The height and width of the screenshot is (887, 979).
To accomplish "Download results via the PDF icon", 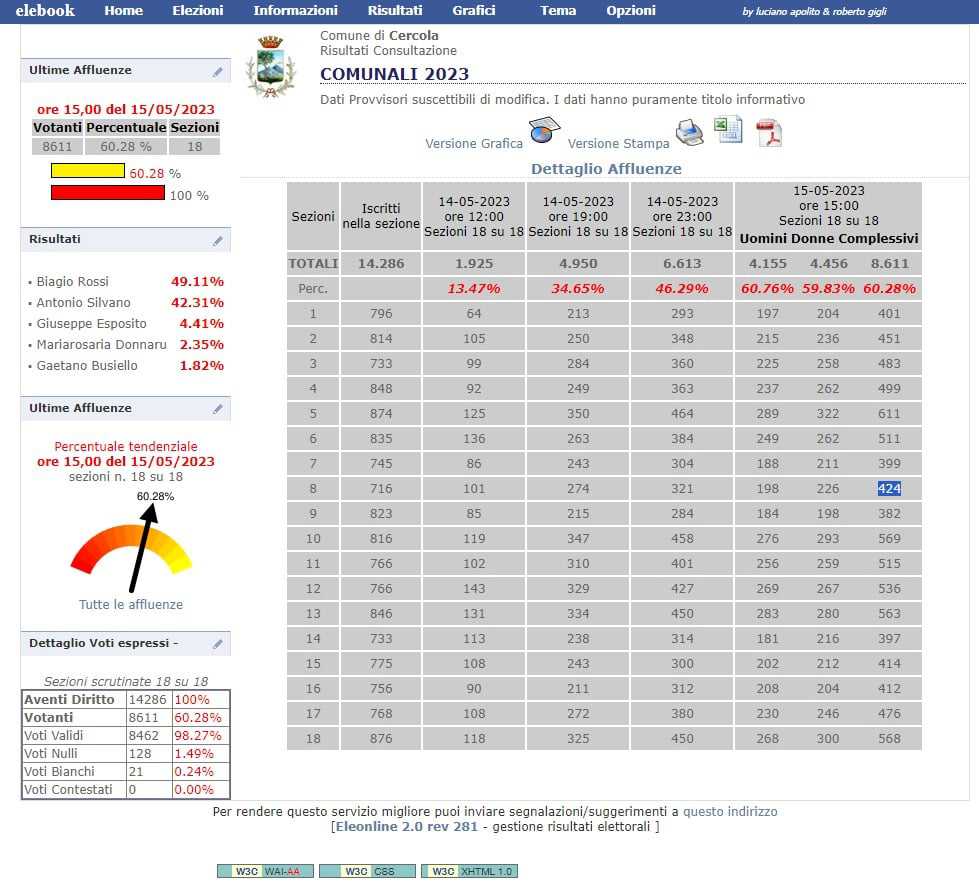I will pos(767,132).
